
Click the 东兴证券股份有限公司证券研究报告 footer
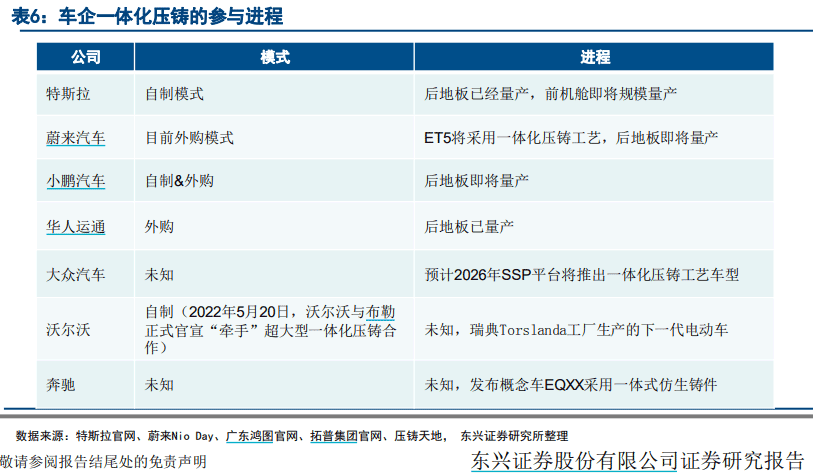click(x=637, y=460)
